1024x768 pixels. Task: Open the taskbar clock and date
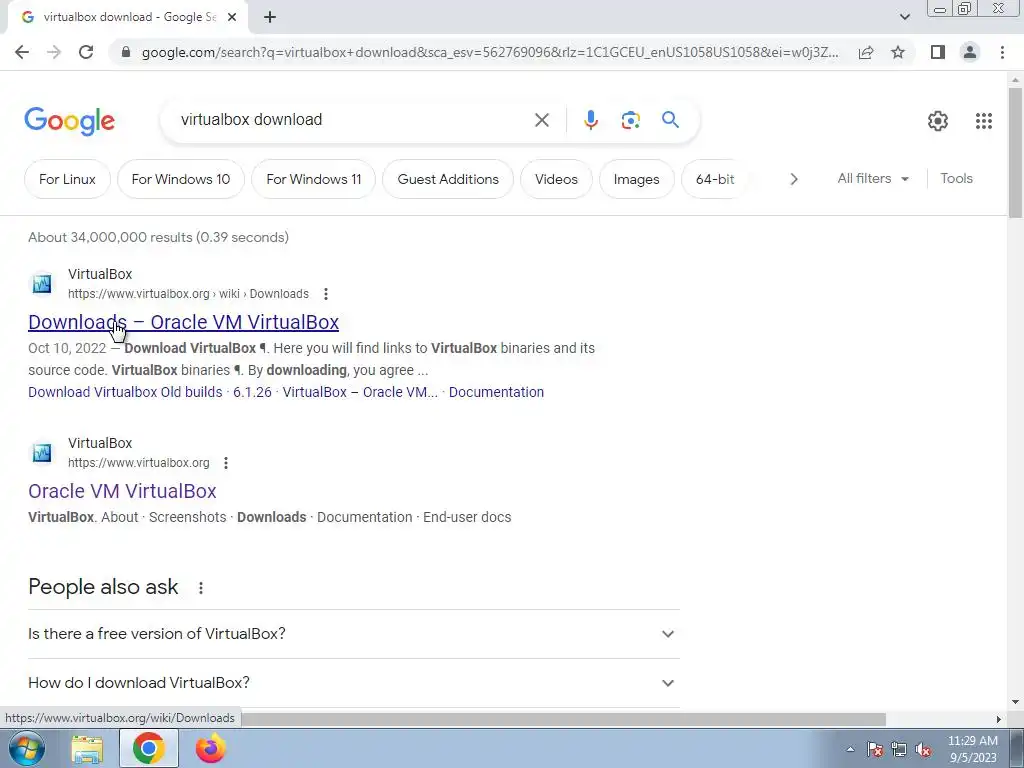click(972, 749)
